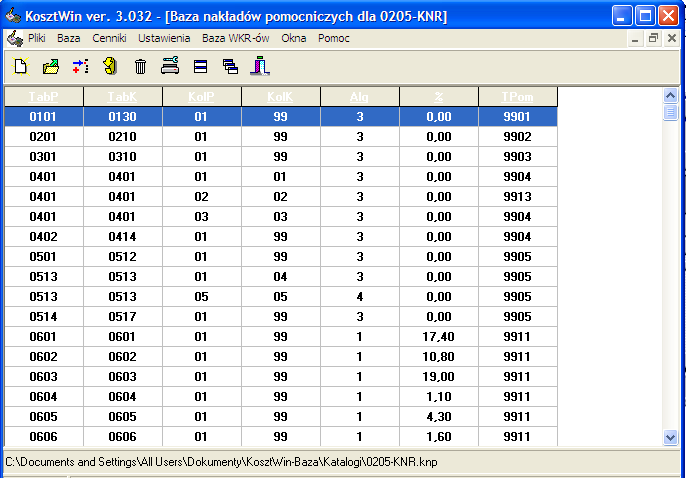Open the Baza WKR-ów menu

point(236,38)
